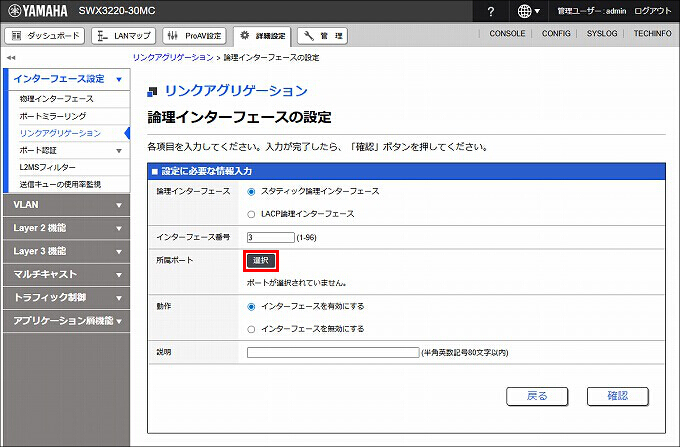Open the ProAV設定 tab
This screenshot has width=680, height=447.
[x=195, y=36]
